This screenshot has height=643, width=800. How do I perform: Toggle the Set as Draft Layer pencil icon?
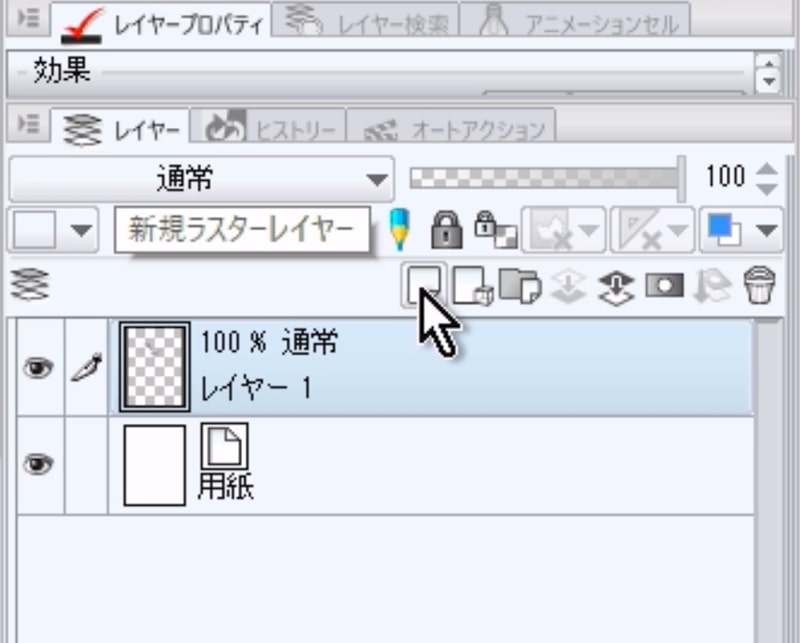[399, 230]
